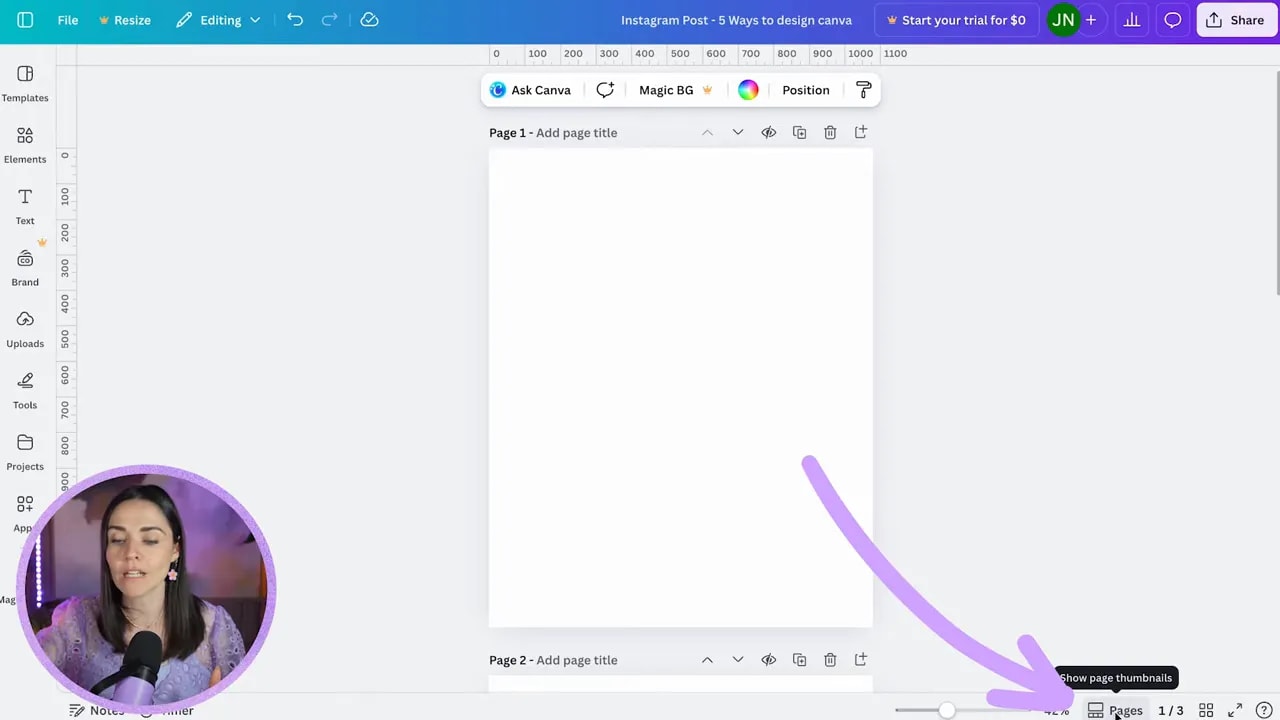Delete Page 1 with the trash icon
This screenshot has height=720, width=1280.
830,132
